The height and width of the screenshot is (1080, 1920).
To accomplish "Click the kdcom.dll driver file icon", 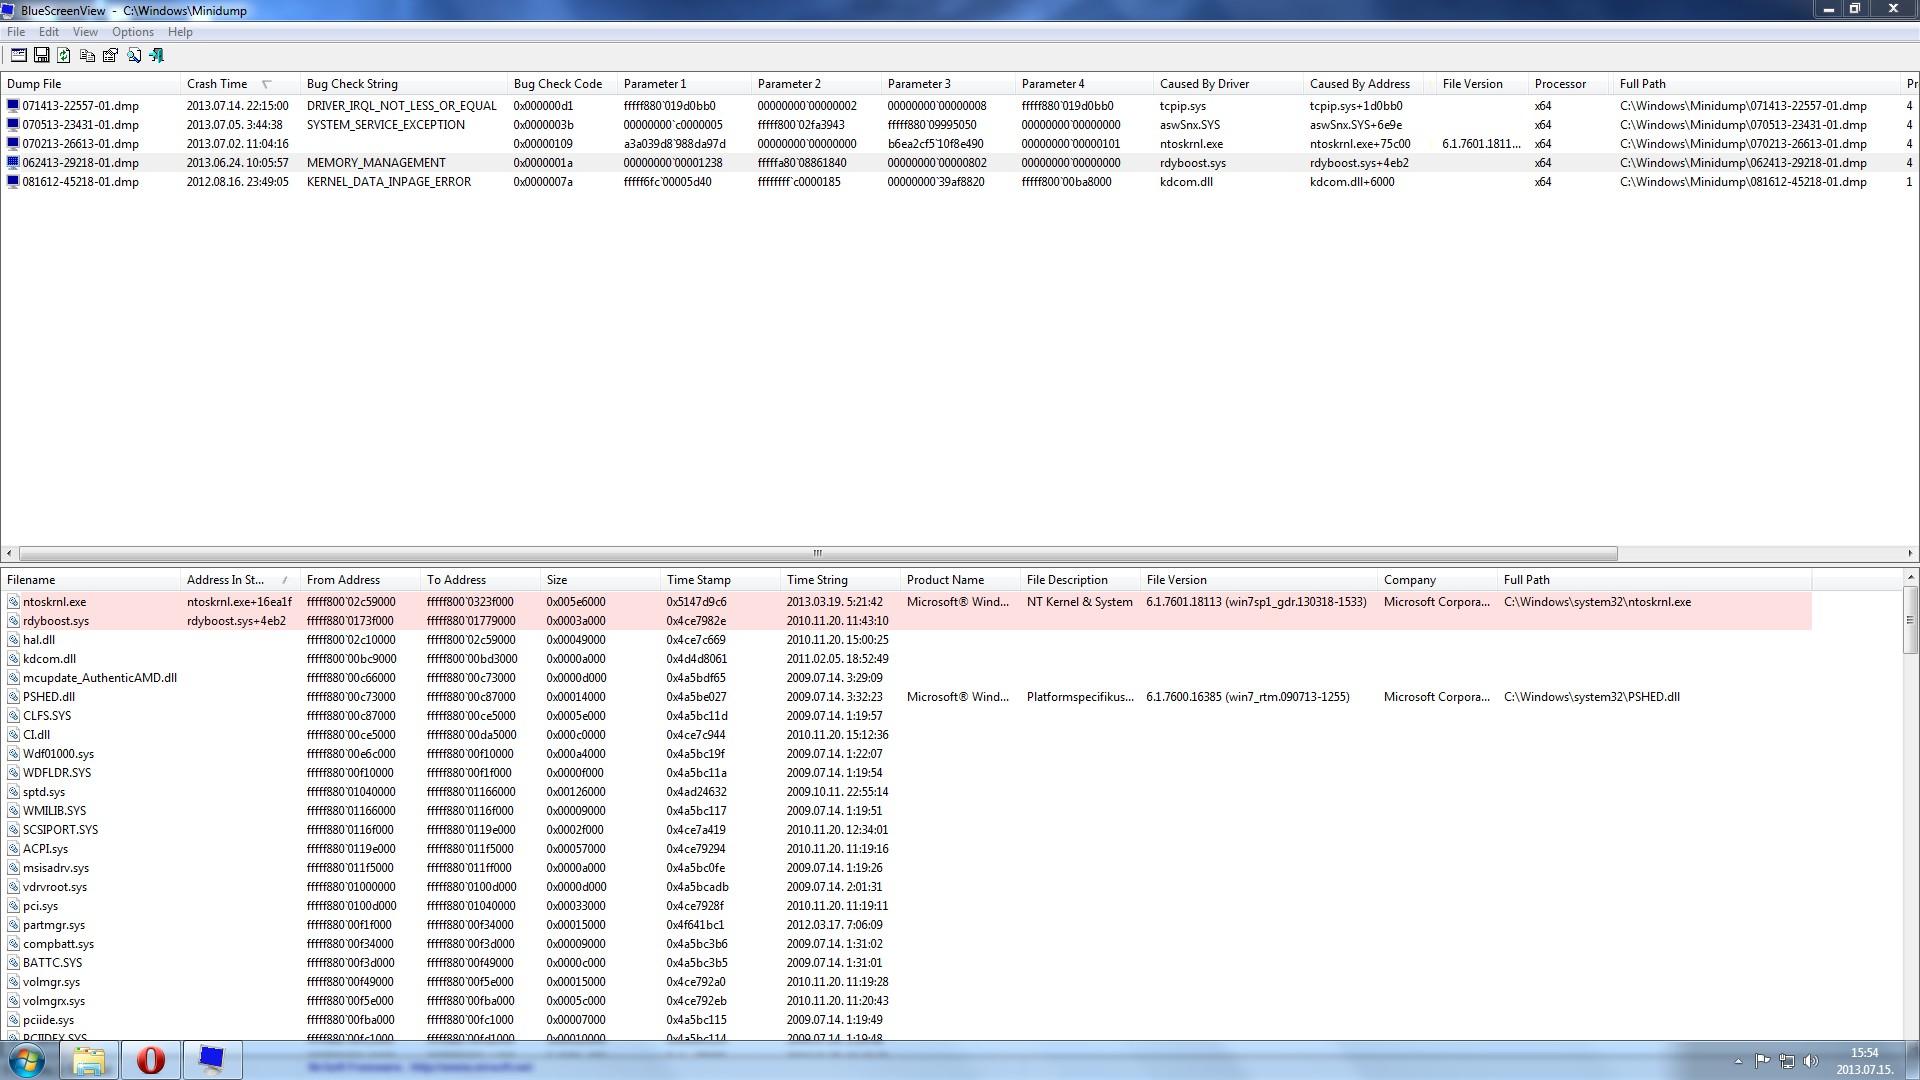I will [13, 658].
